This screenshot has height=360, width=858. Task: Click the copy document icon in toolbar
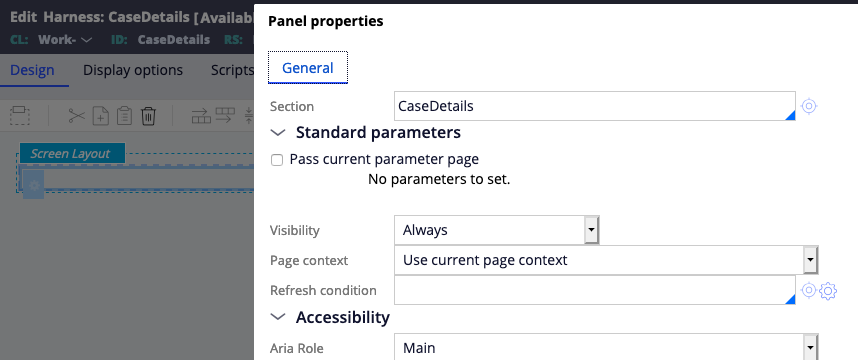click(x=101, y=116)
